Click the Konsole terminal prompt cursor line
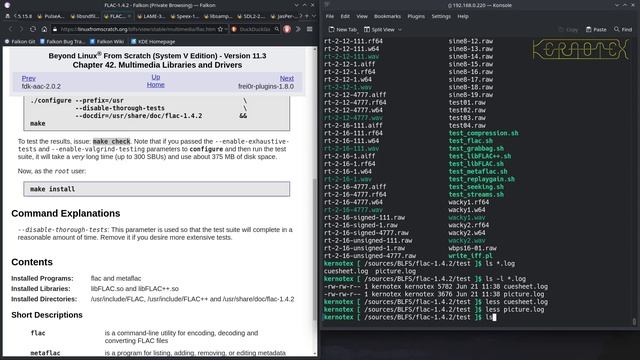The height and width of the screenshot is (360, 640). pos(410,317)
